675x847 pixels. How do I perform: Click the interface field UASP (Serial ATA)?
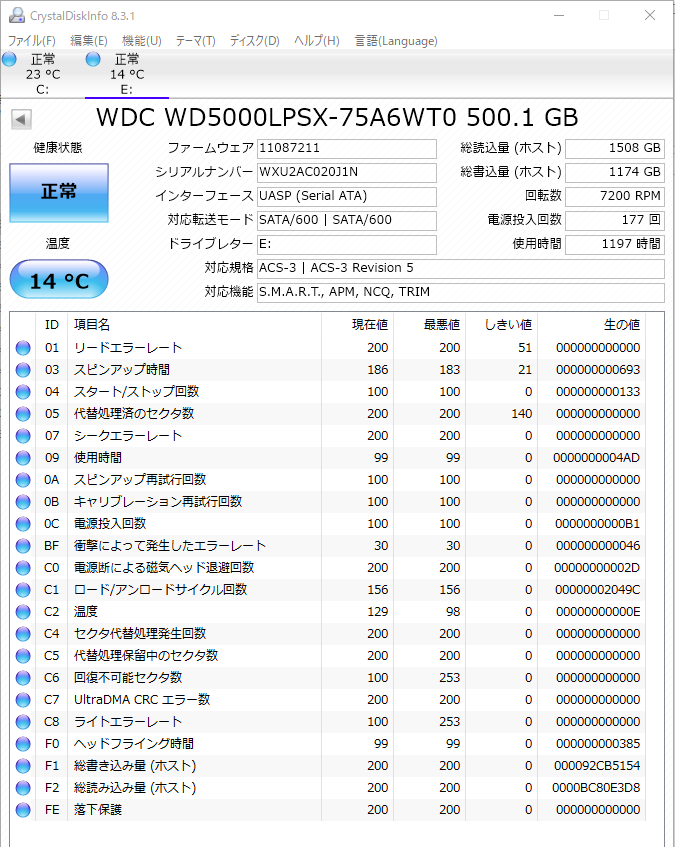pos(347,197)
